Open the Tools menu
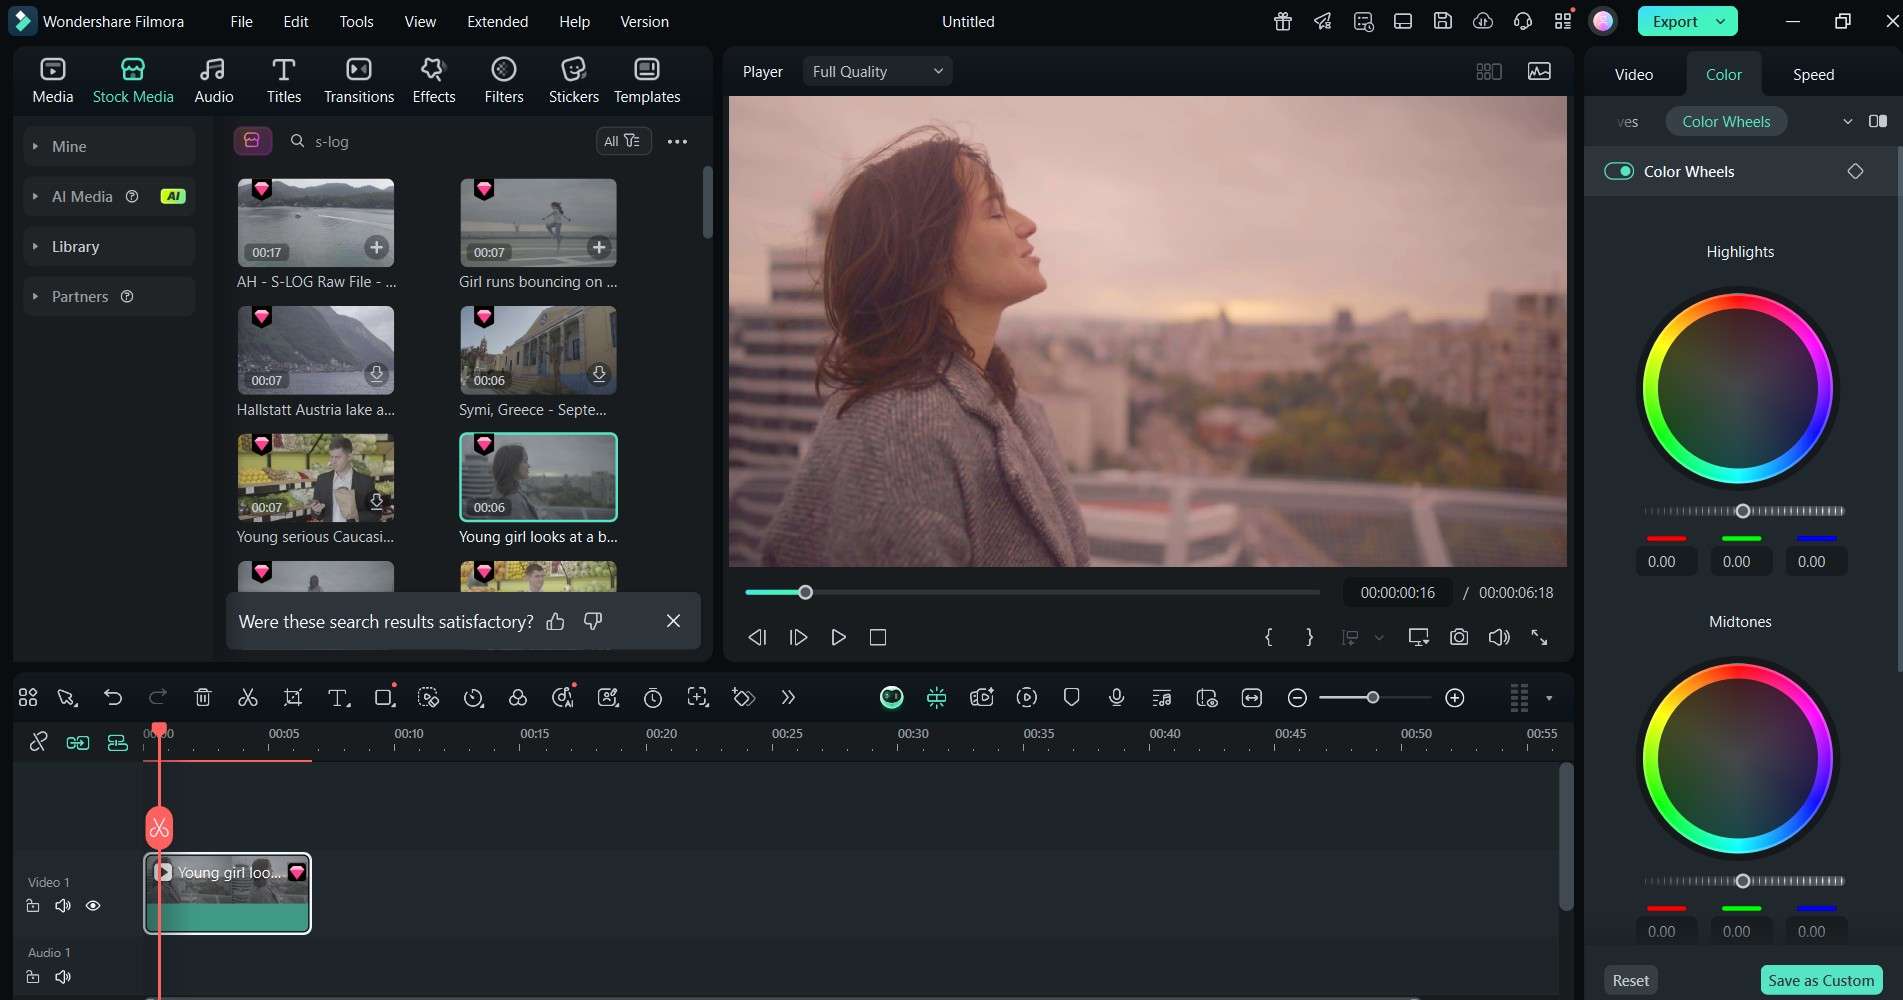 356,21
